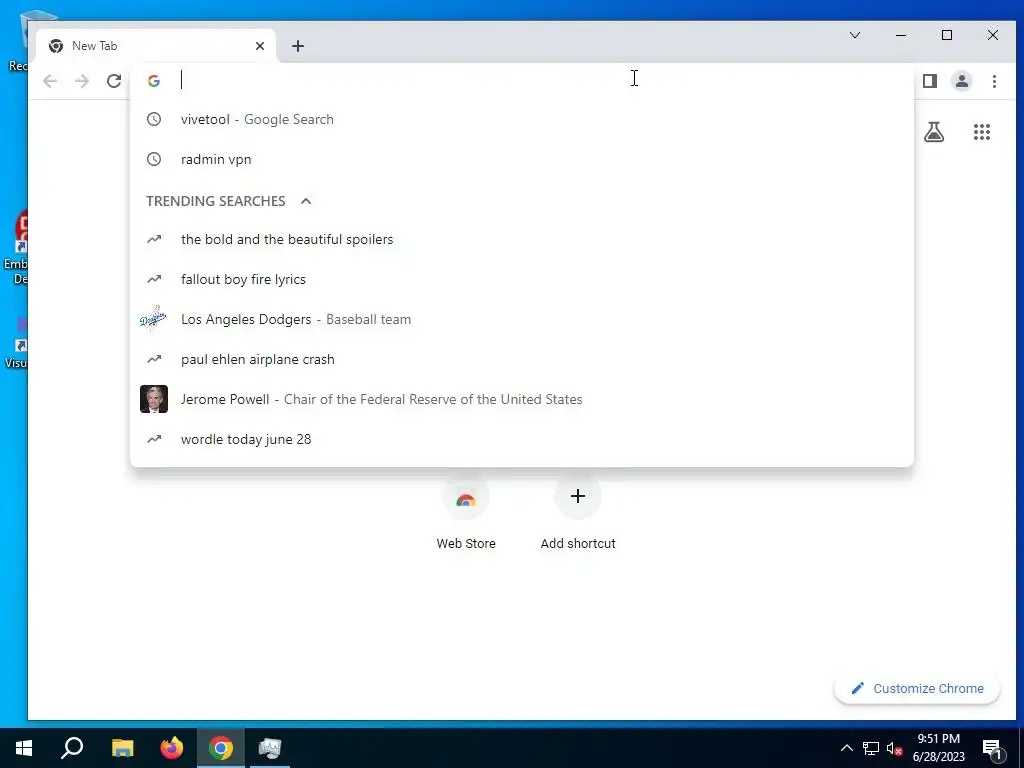Click the Google logo in the address bar

154,81
